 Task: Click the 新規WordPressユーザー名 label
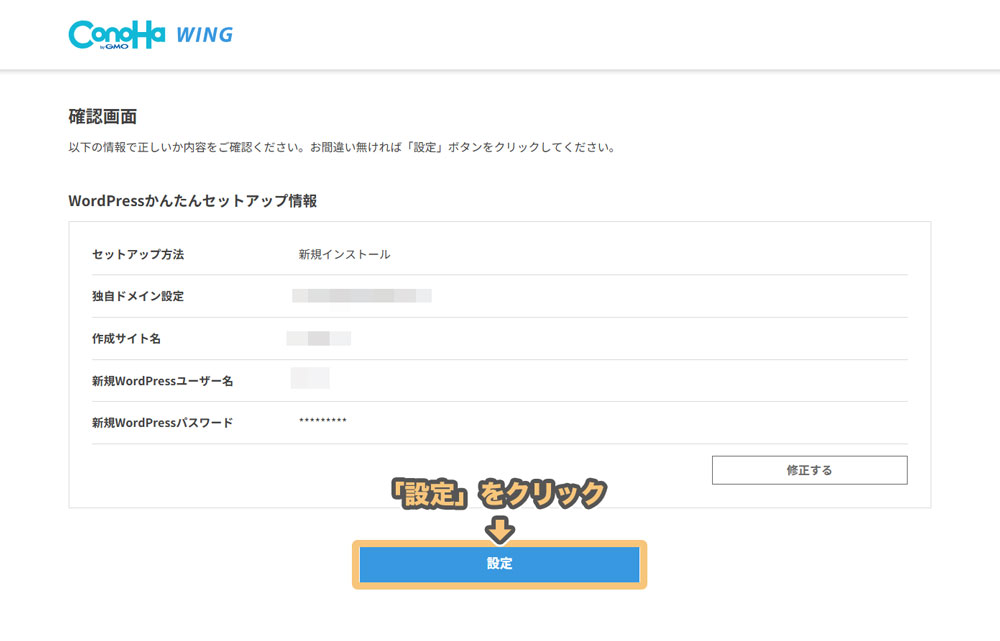click(x=163, y=381)
